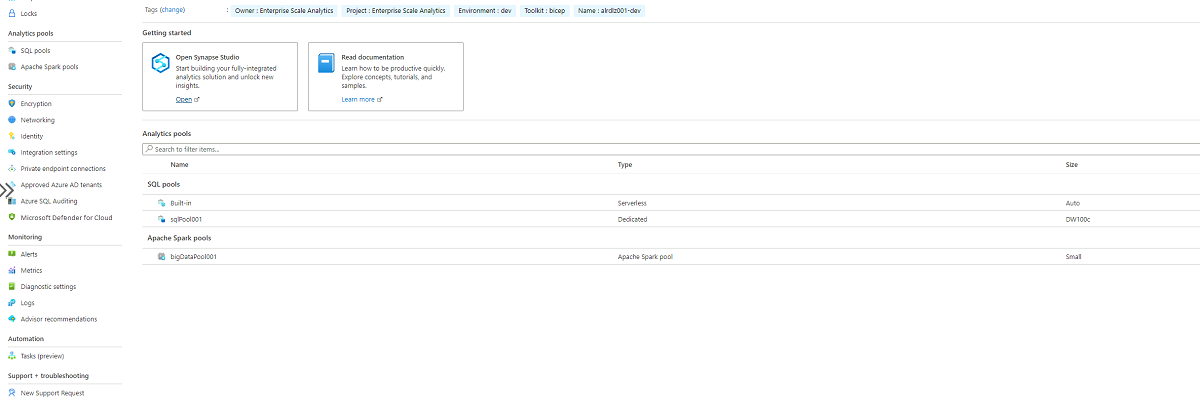Open the SQL pools icon in sidebar
The height and width of the screenshot is (409, 1200).
(12, 50)
